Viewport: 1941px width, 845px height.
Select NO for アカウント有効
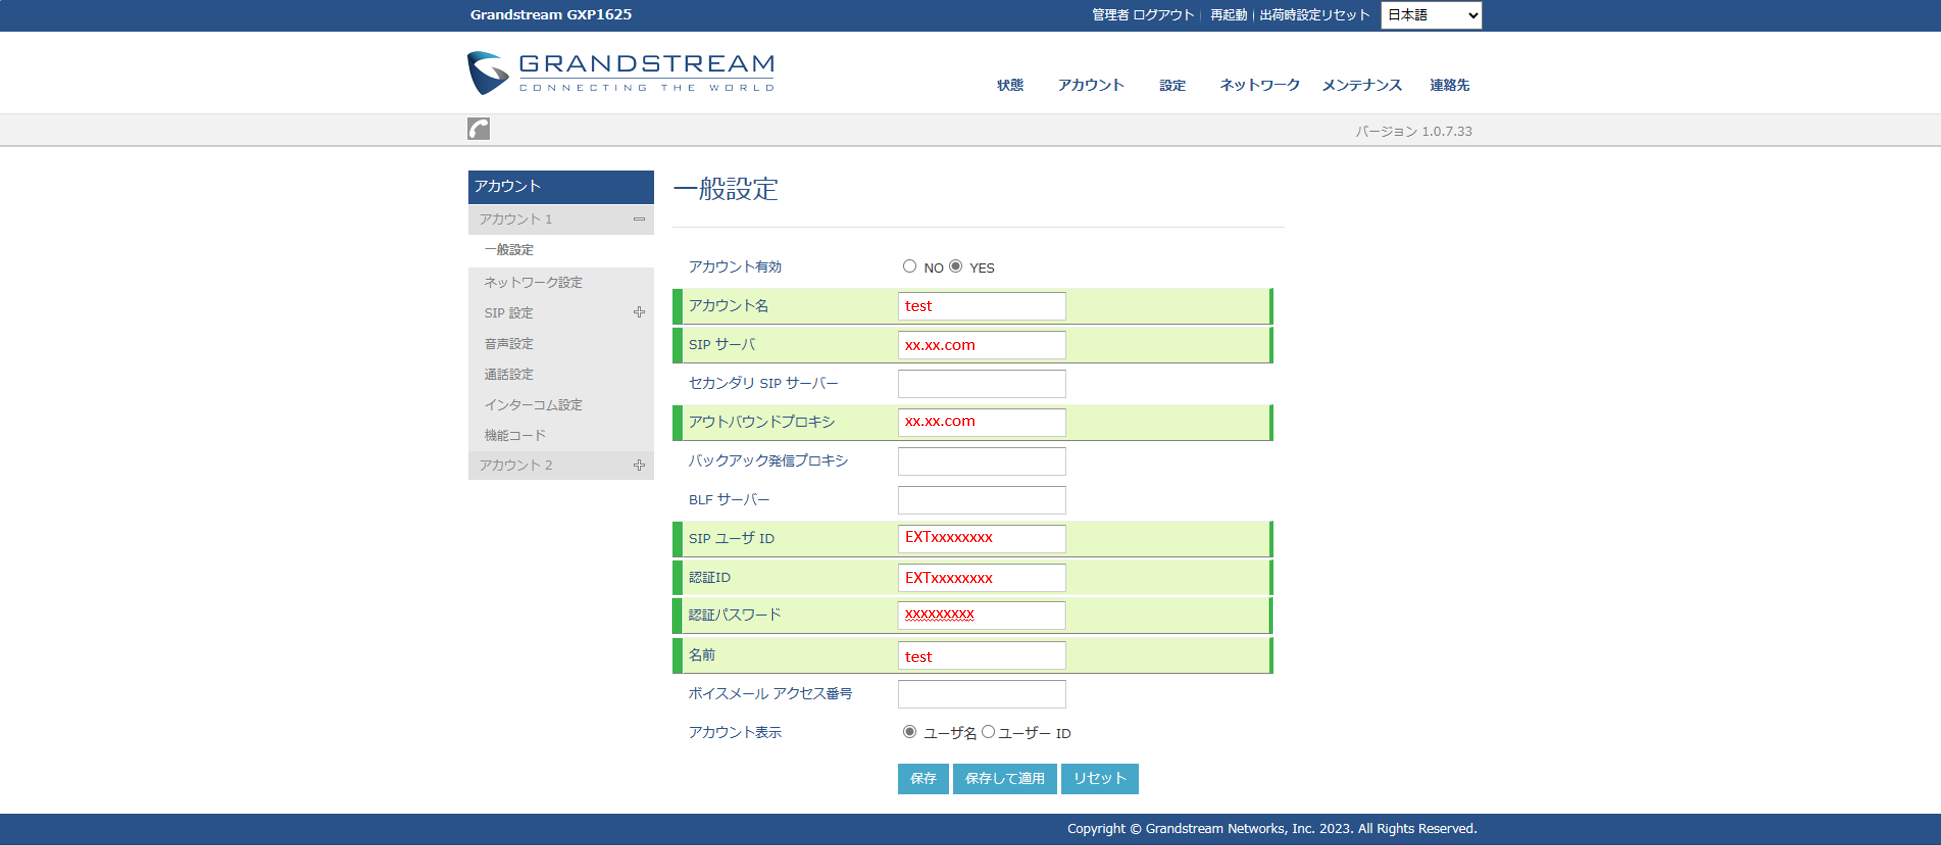pyautogui.click(x=909, y=266)
